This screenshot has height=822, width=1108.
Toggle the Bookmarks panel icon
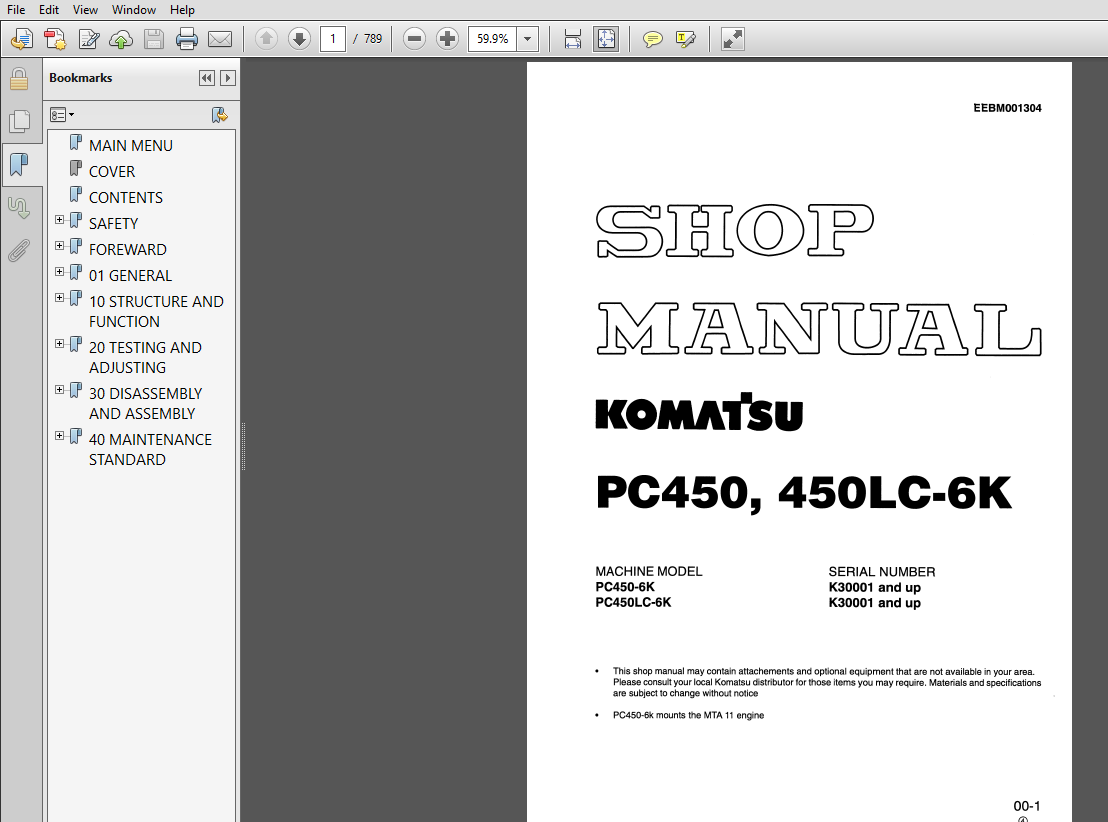click(x=19, y=165)
